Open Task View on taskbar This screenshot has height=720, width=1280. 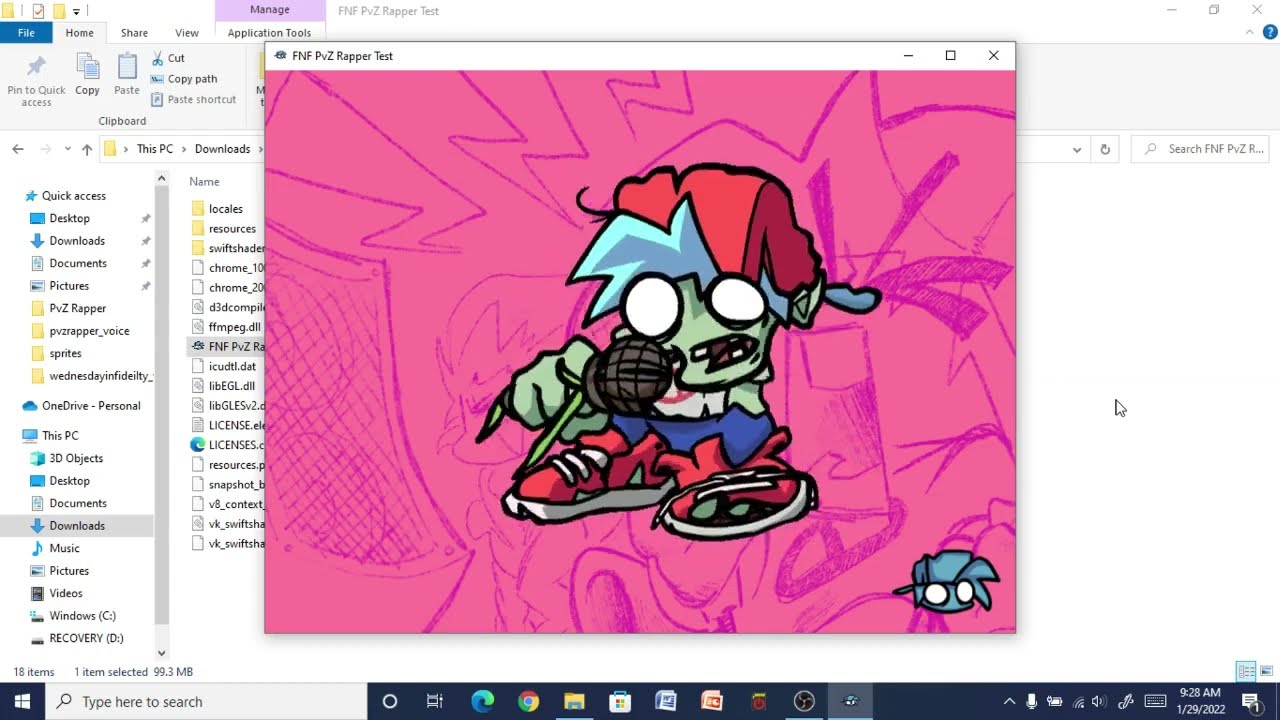tap(435, 701)
